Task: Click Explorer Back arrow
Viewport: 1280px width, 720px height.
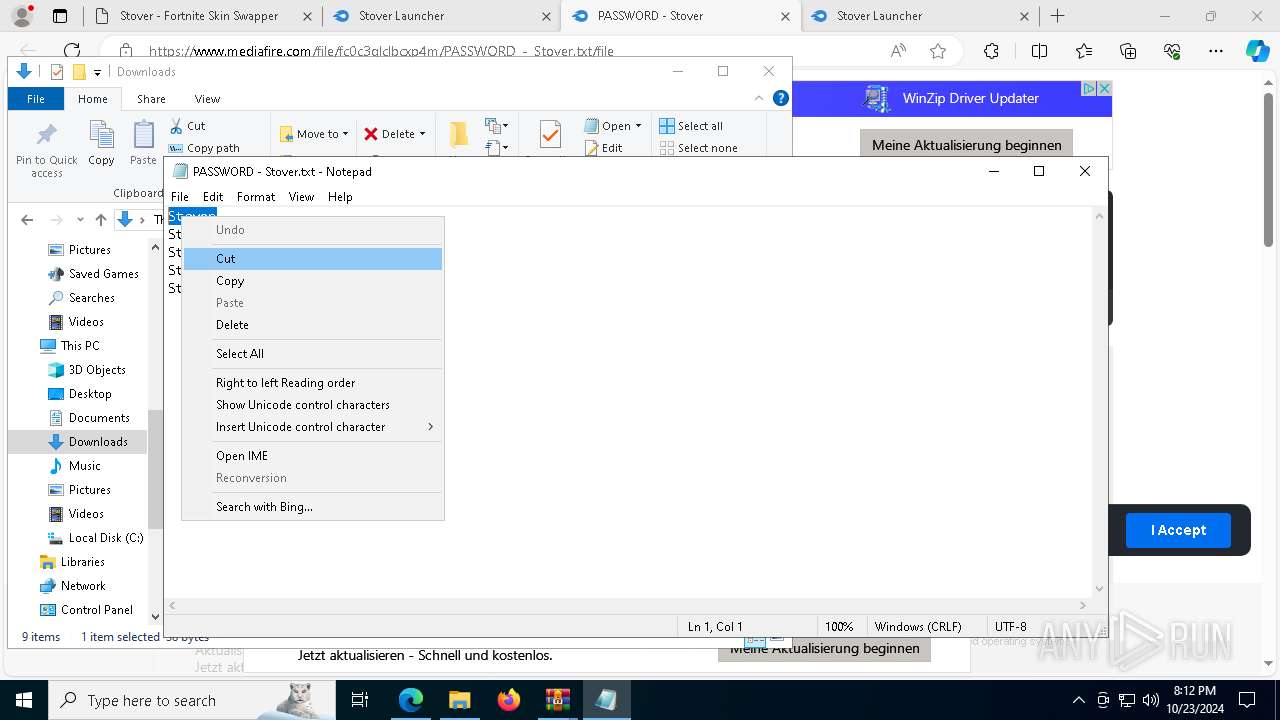Action: point(28,220)
